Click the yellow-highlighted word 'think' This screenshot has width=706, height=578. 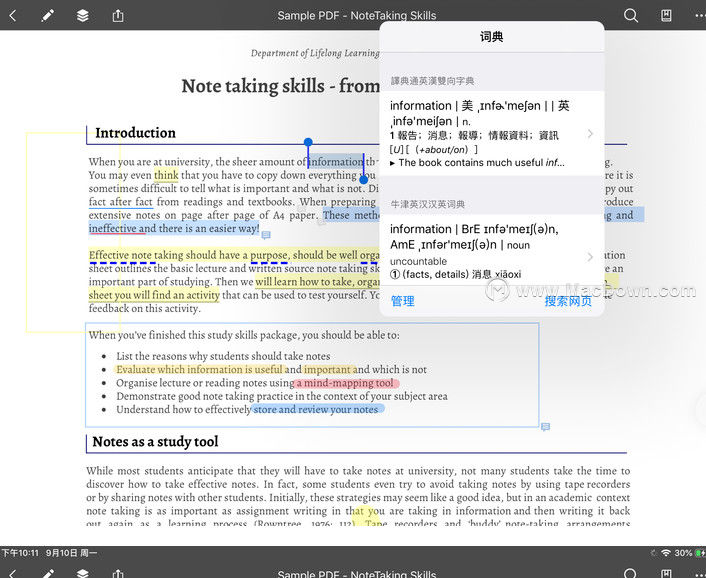point(166,175)
